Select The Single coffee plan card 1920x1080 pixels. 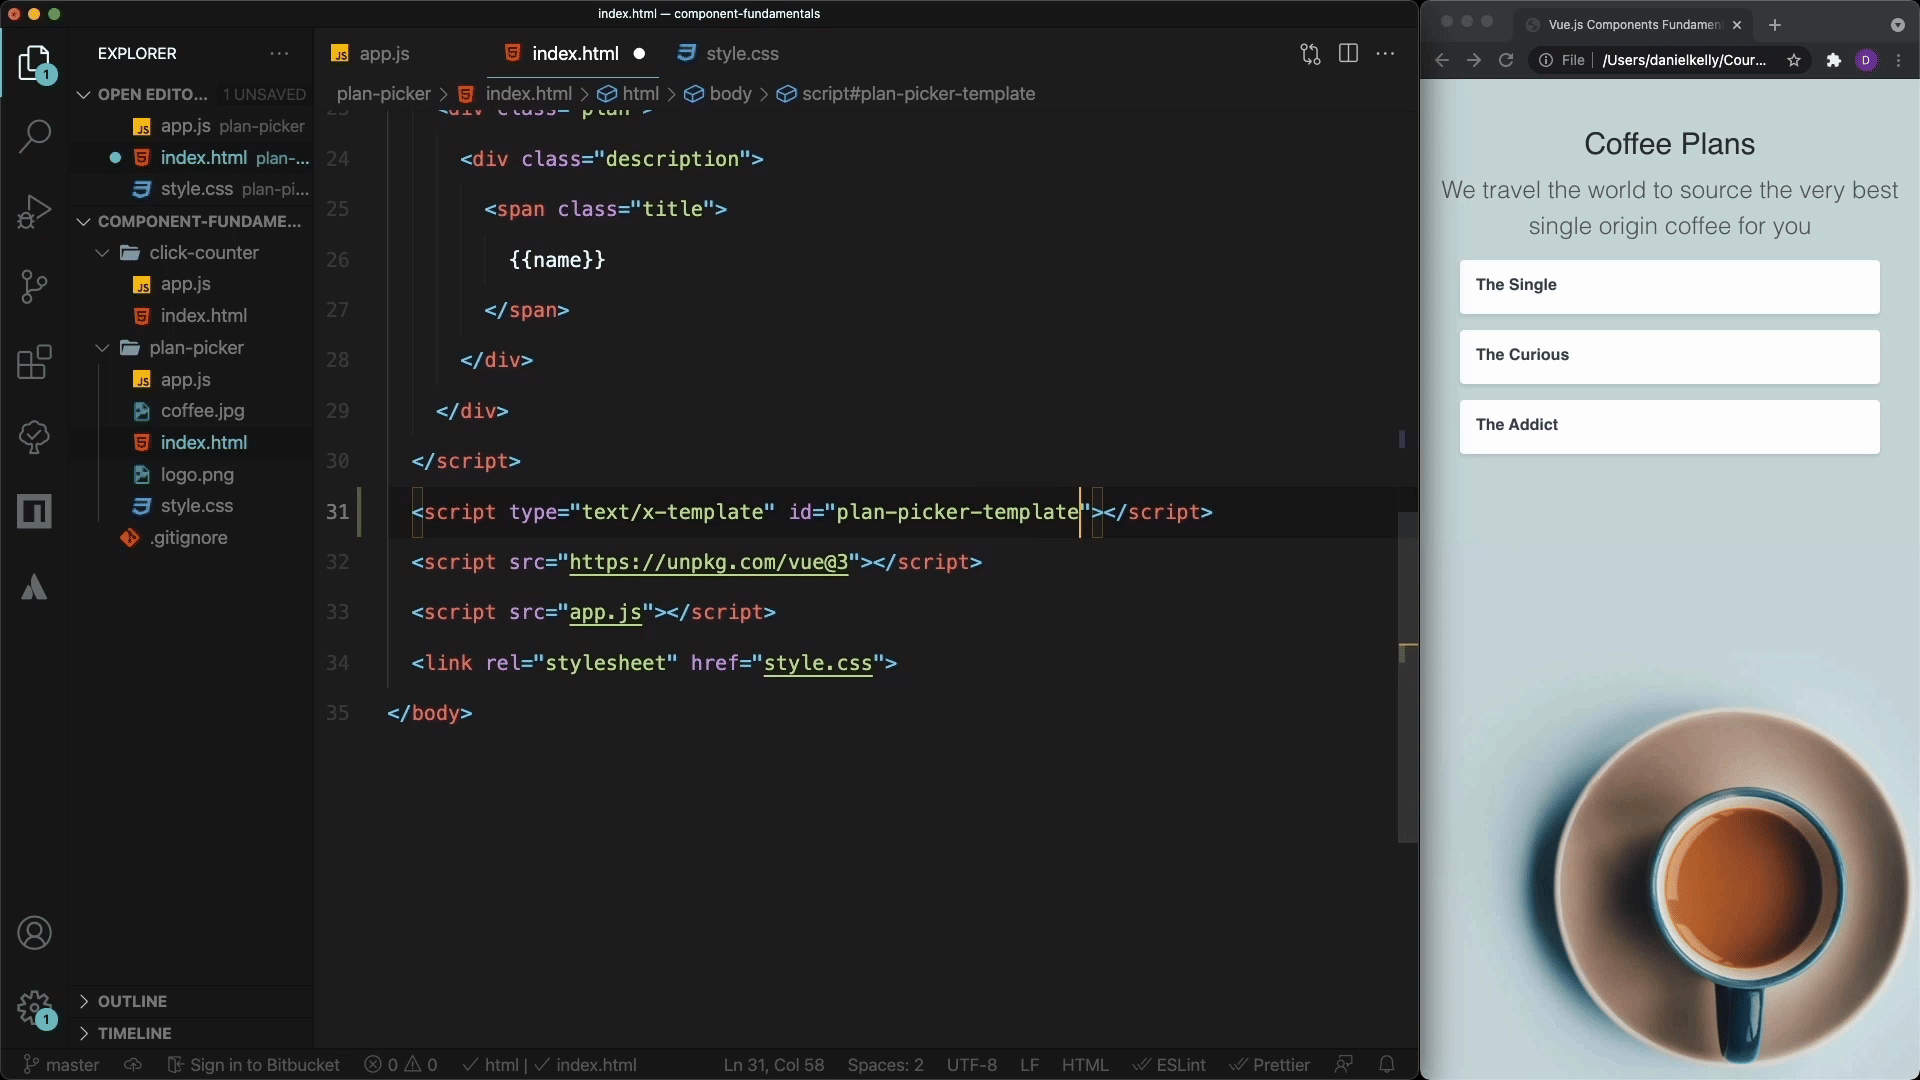[1669, 287]
